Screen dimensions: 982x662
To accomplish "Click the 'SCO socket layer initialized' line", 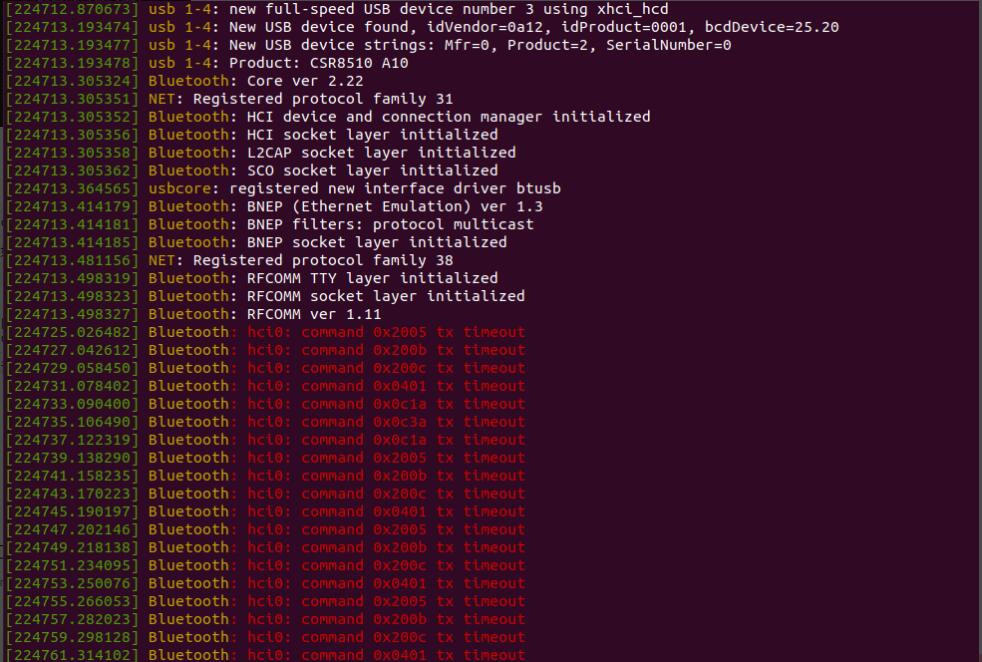I will click(373, 170).
